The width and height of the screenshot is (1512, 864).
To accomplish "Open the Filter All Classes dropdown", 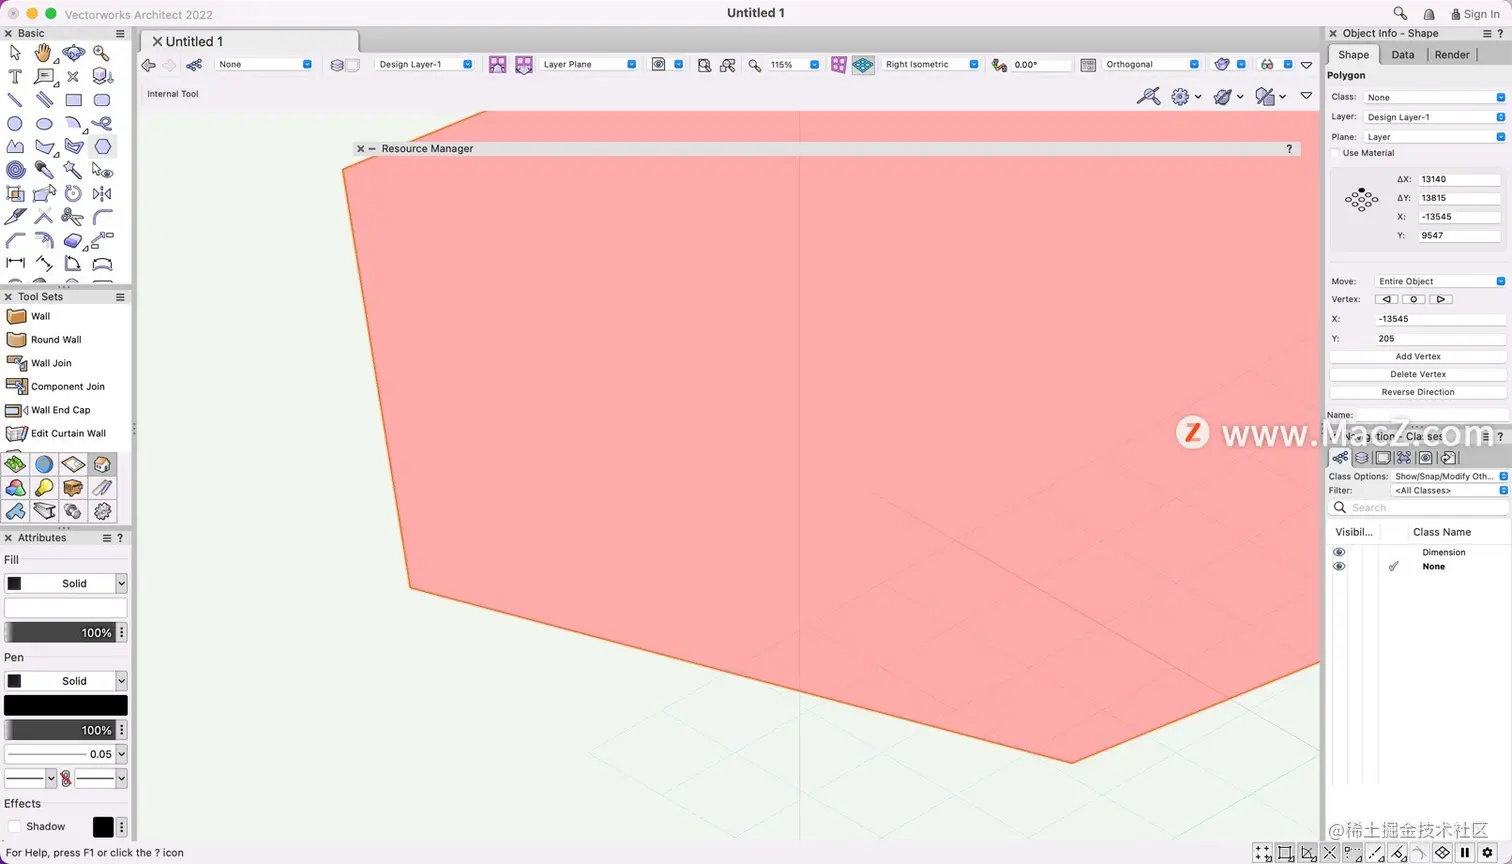I will pyautogui.click(x=1450, y=490).
